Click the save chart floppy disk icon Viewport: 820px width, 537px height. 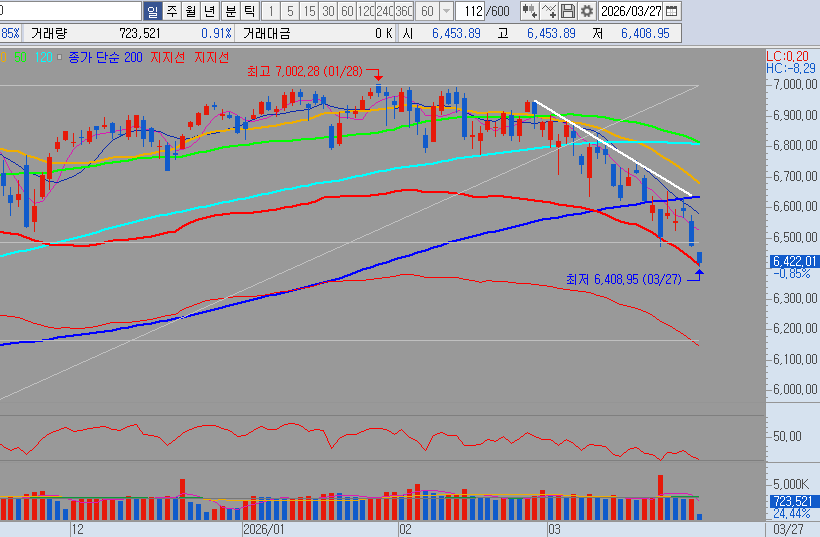click(x=567, y=11)
